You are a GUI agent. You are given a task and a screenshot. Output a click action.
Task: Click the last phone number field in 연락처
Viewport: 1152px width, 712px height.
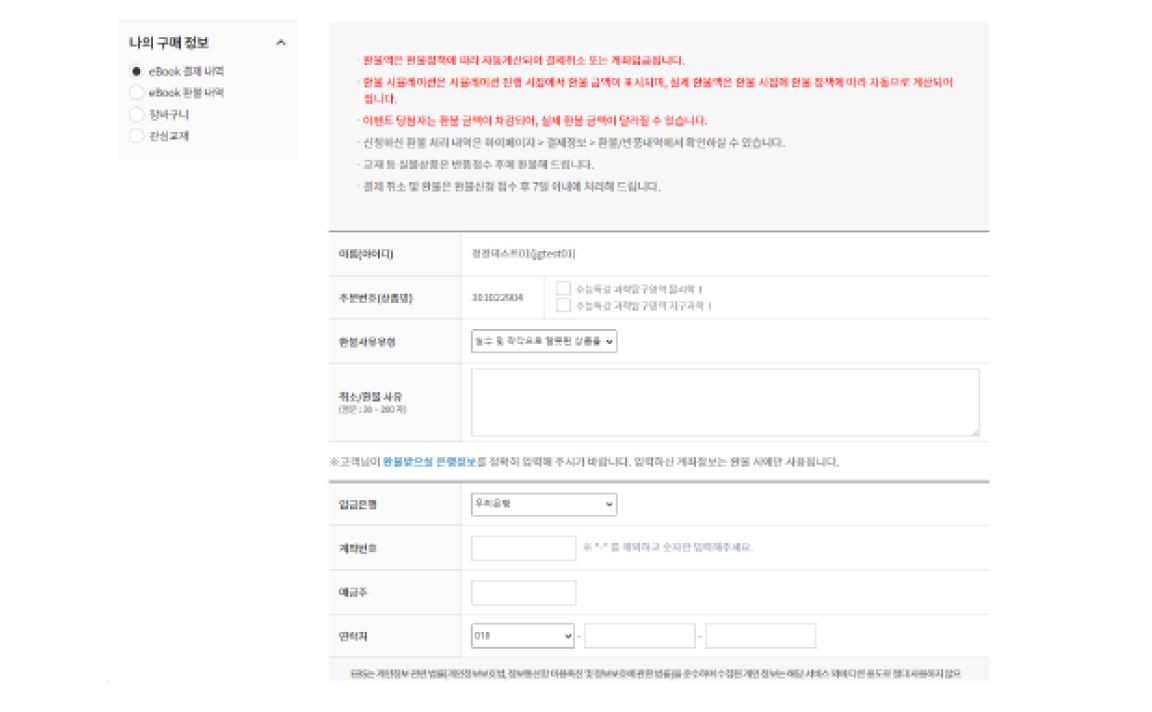click(x=760, y=636)
